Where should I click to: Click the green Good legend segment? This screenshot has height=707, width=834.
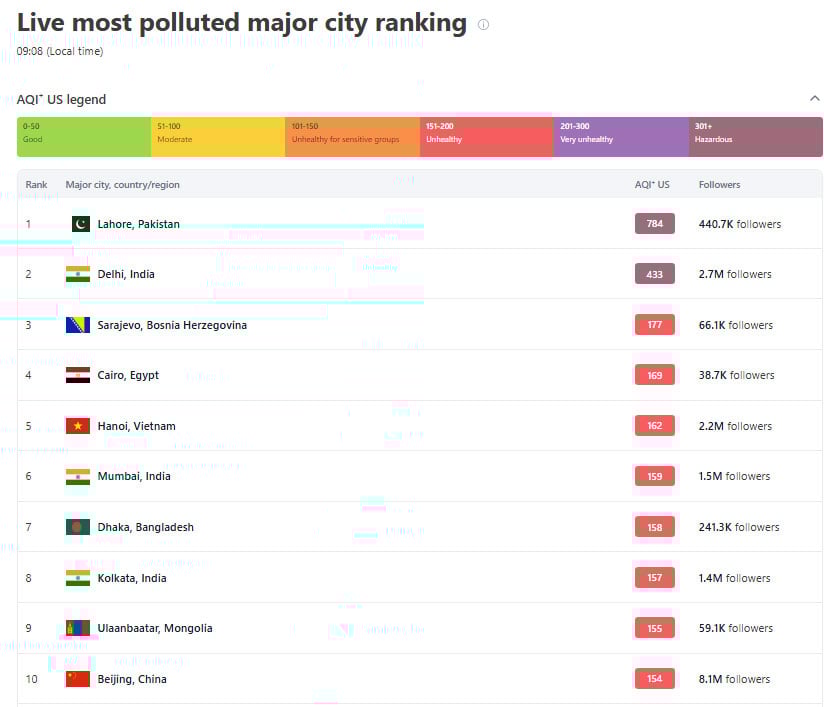pos(84,137)
